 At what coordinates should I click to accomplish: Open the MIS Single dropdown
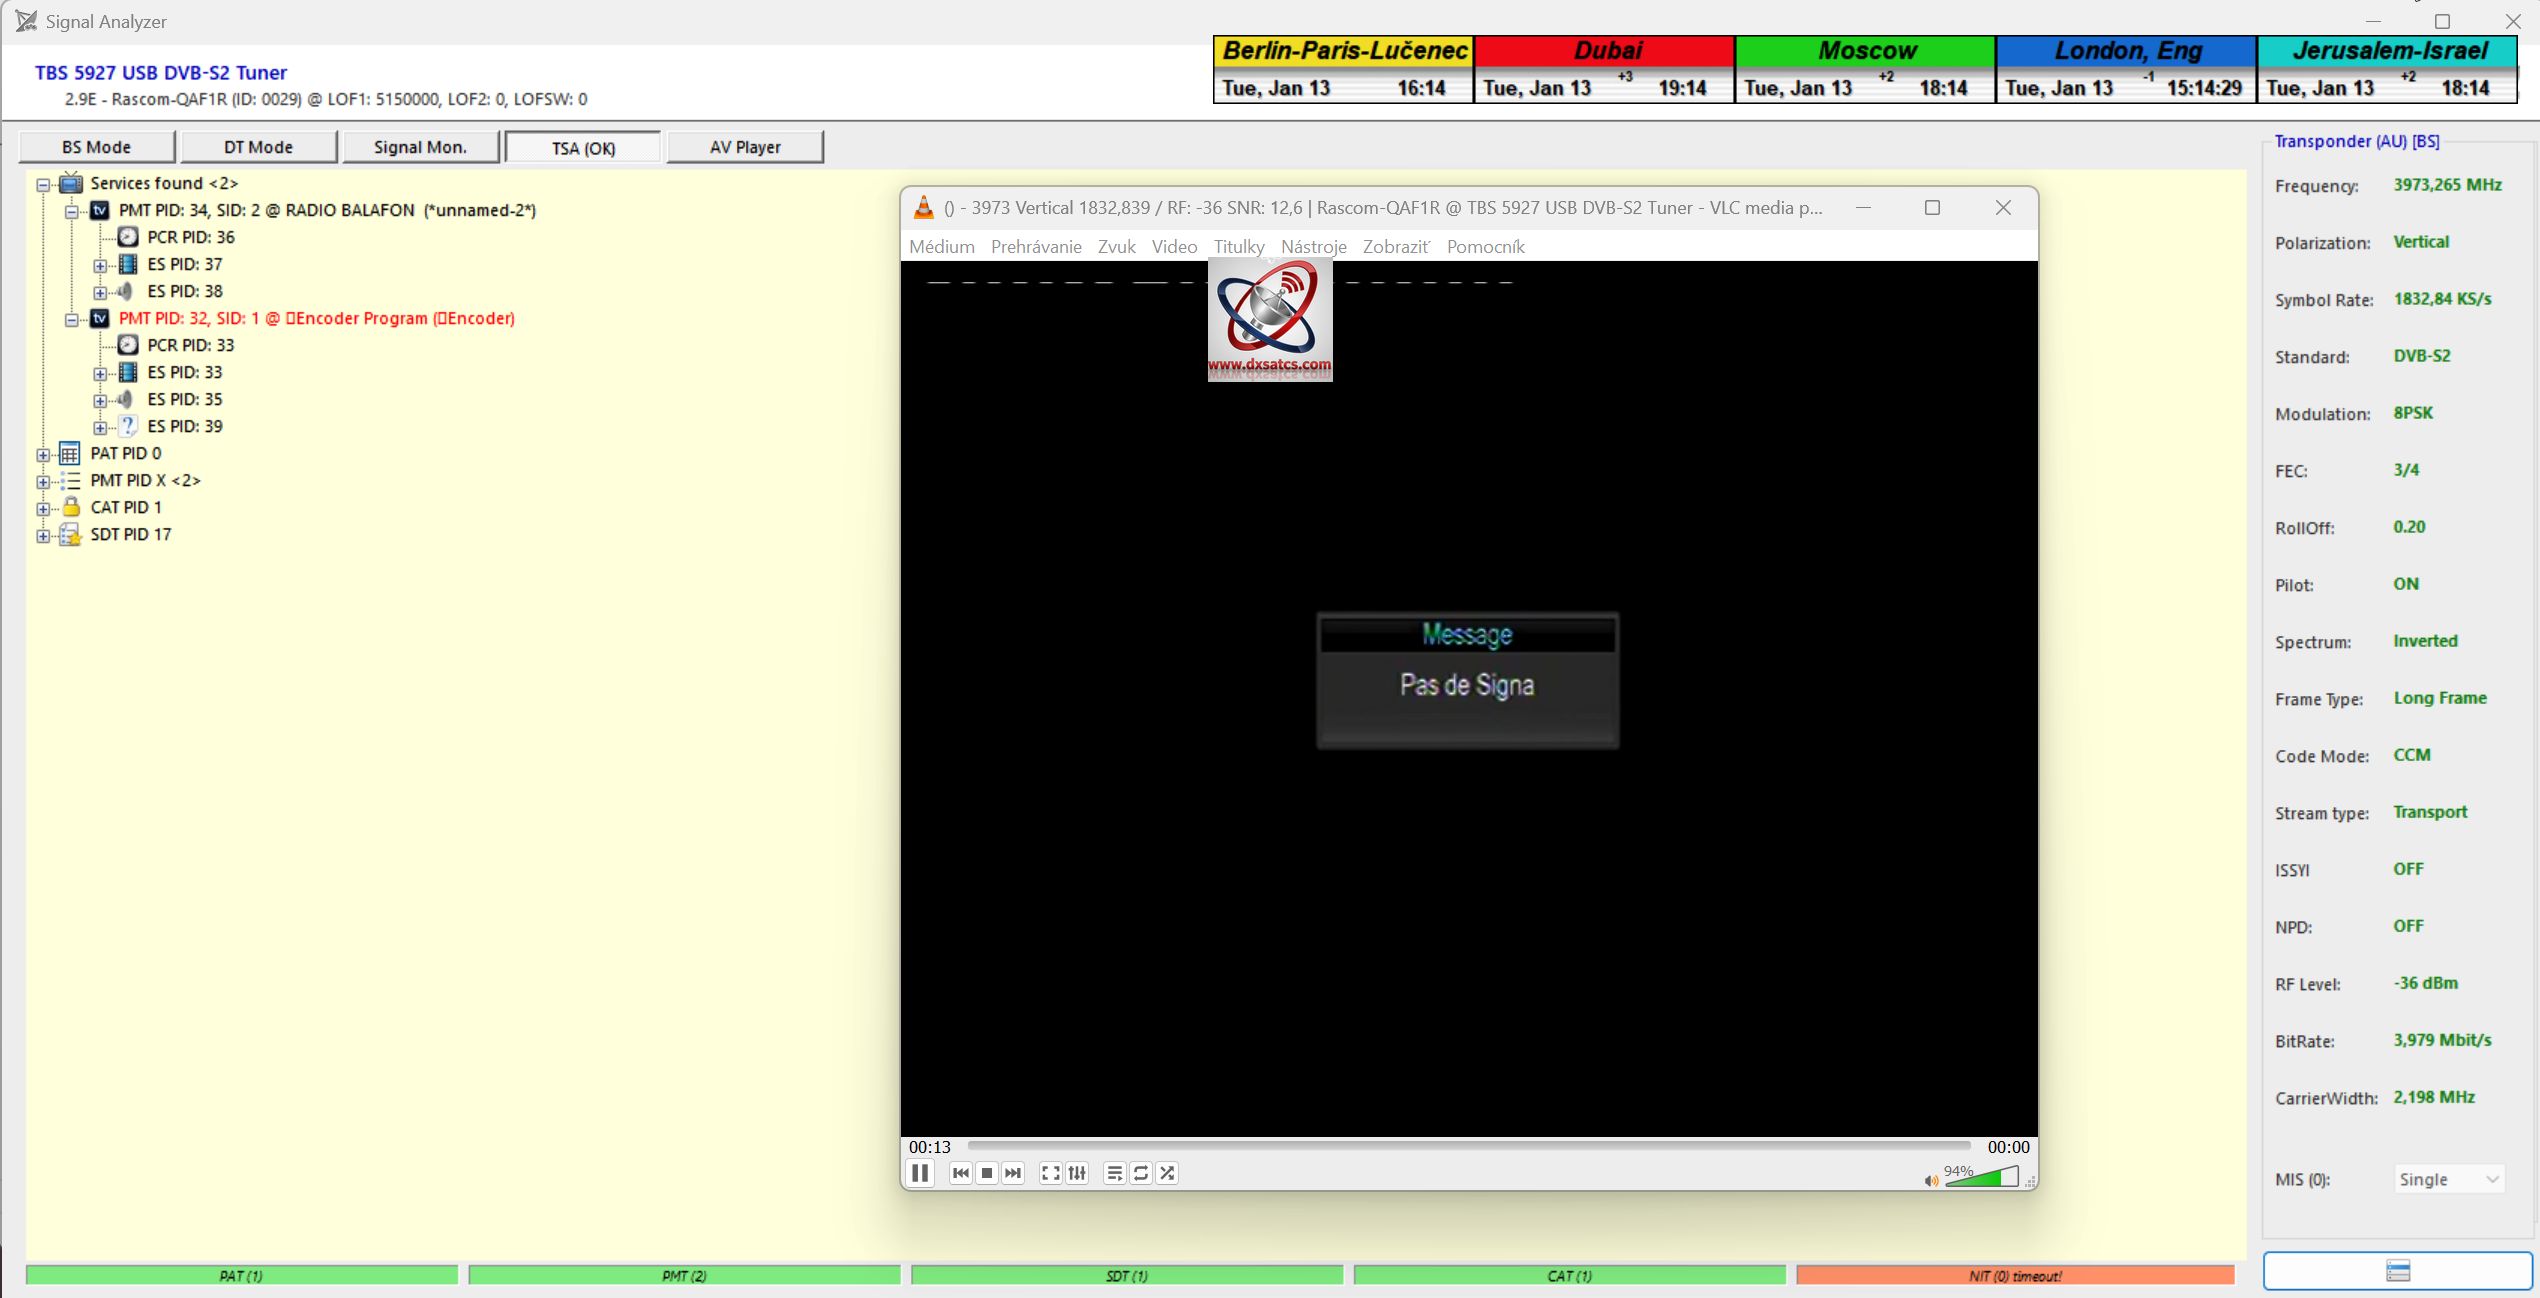point(2449,1180)
